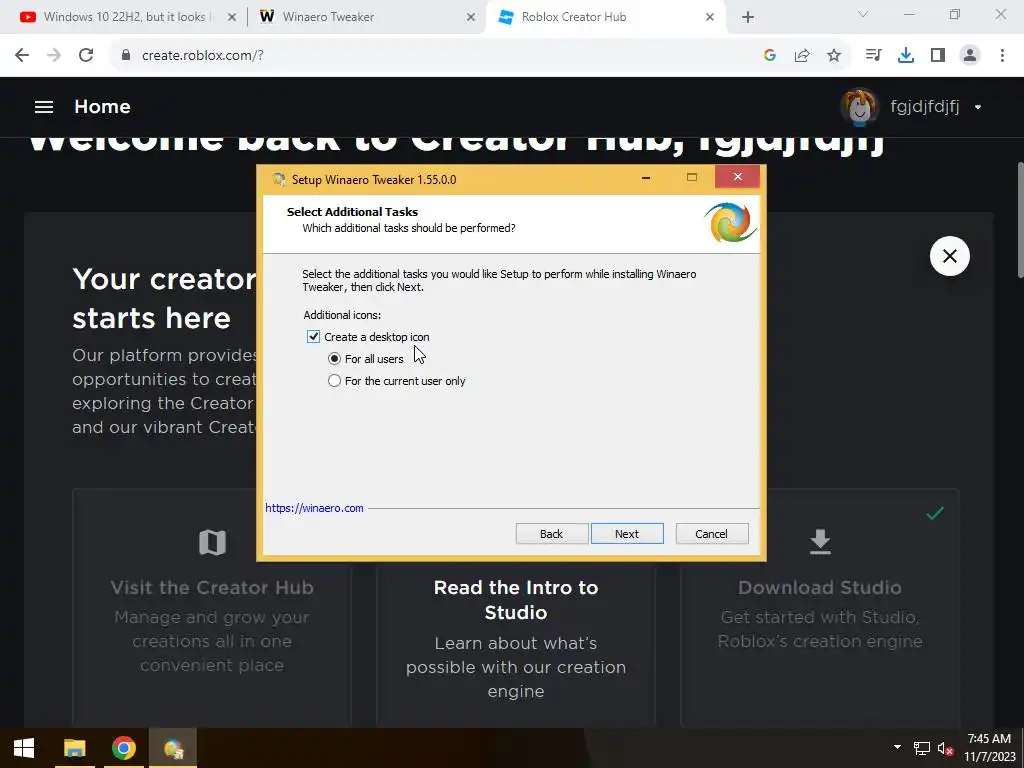The height and width of the screenshot is (768, 1024).
Task: Bookmark this page with the star icon
Action: coord(834,56)
